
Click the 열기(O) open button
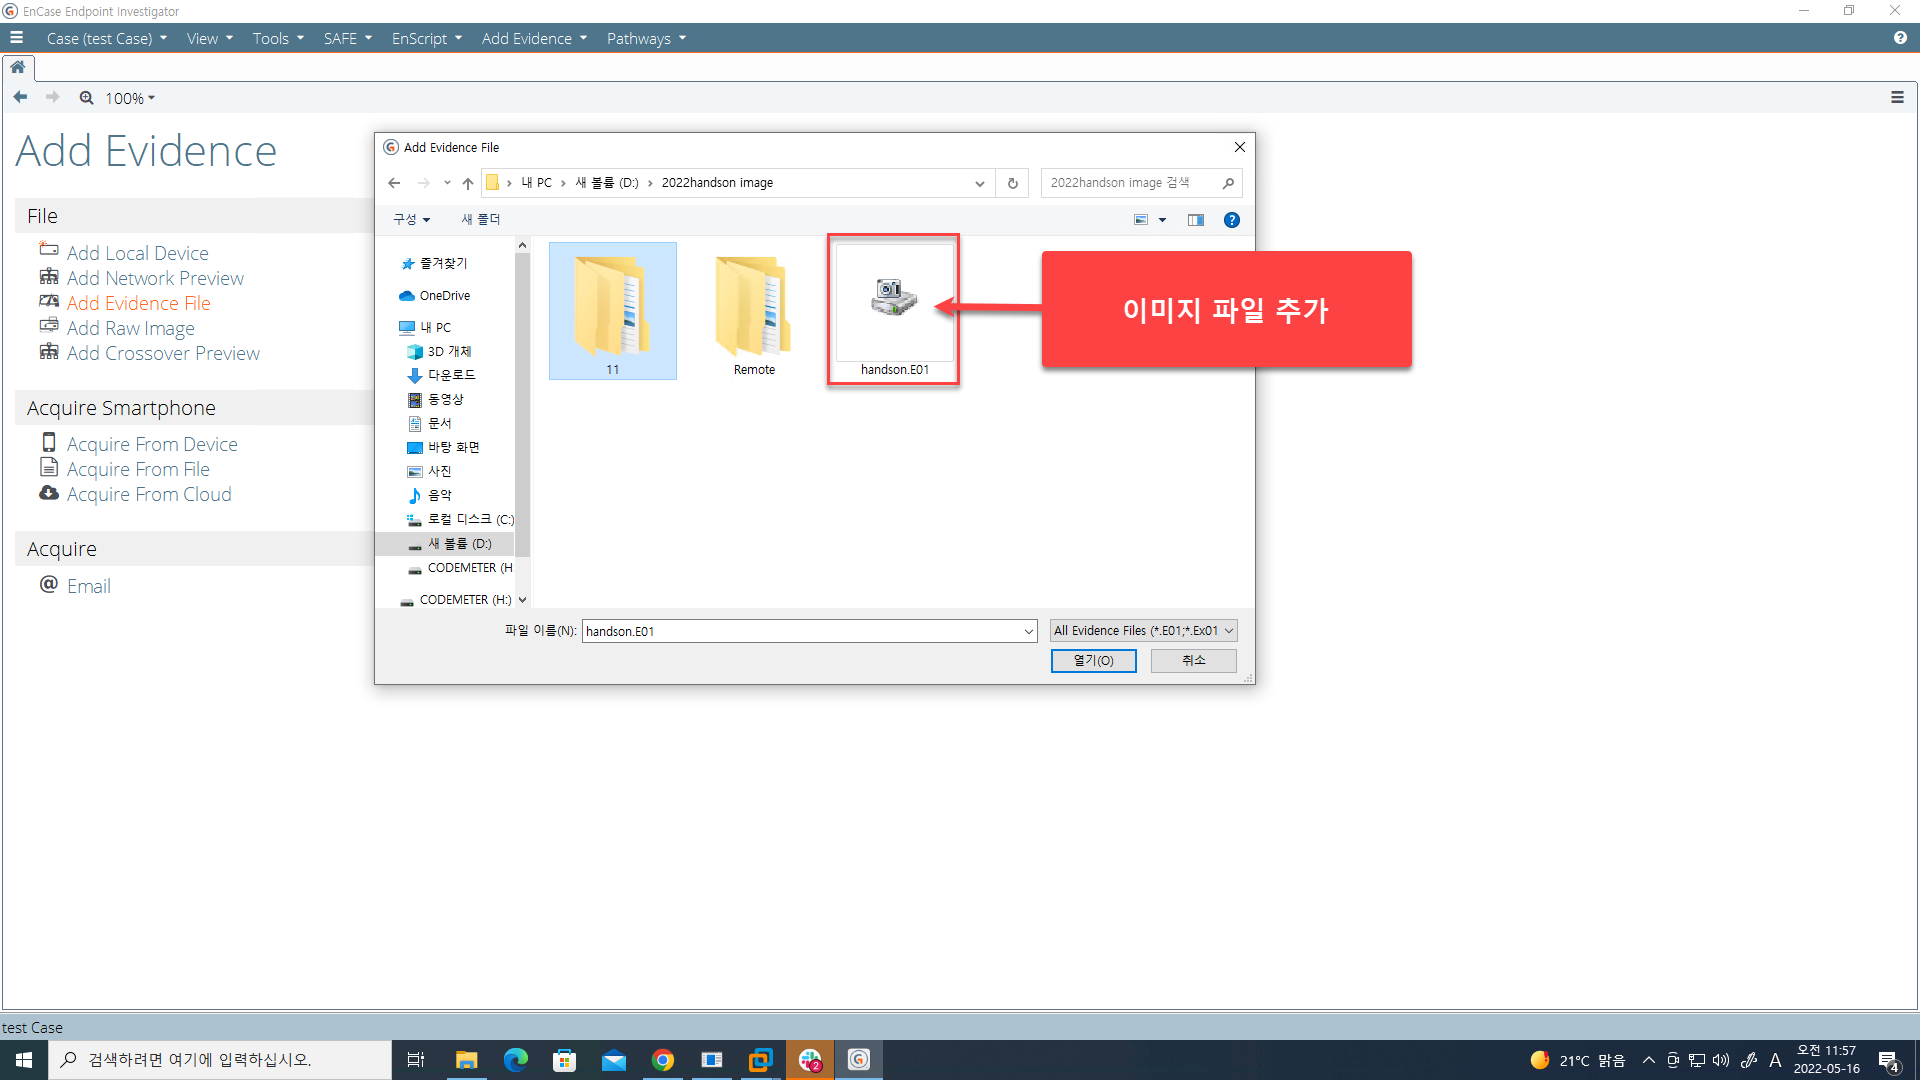click(1093, 661)
